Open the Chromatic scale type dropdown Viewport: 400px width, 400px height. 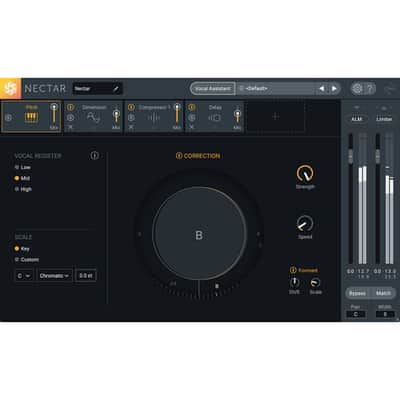54,276
